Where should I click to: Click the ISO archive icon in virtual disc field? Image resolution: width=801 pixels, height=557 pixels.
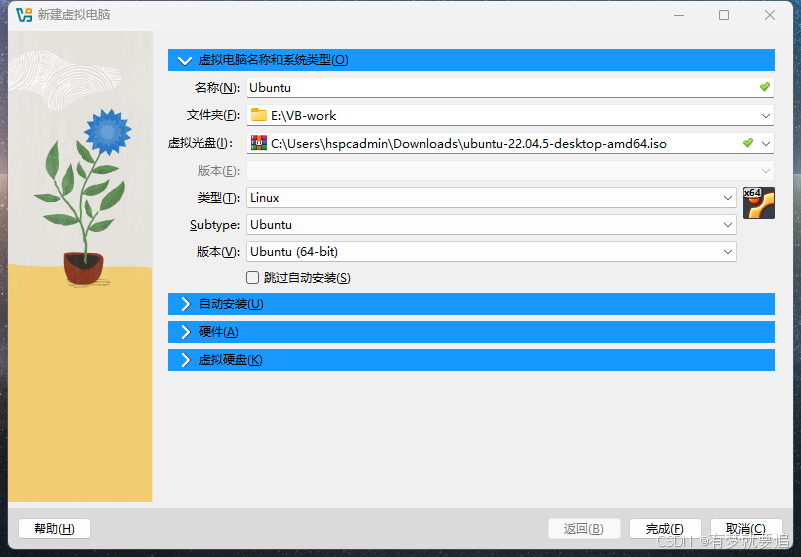click(258, 143)
